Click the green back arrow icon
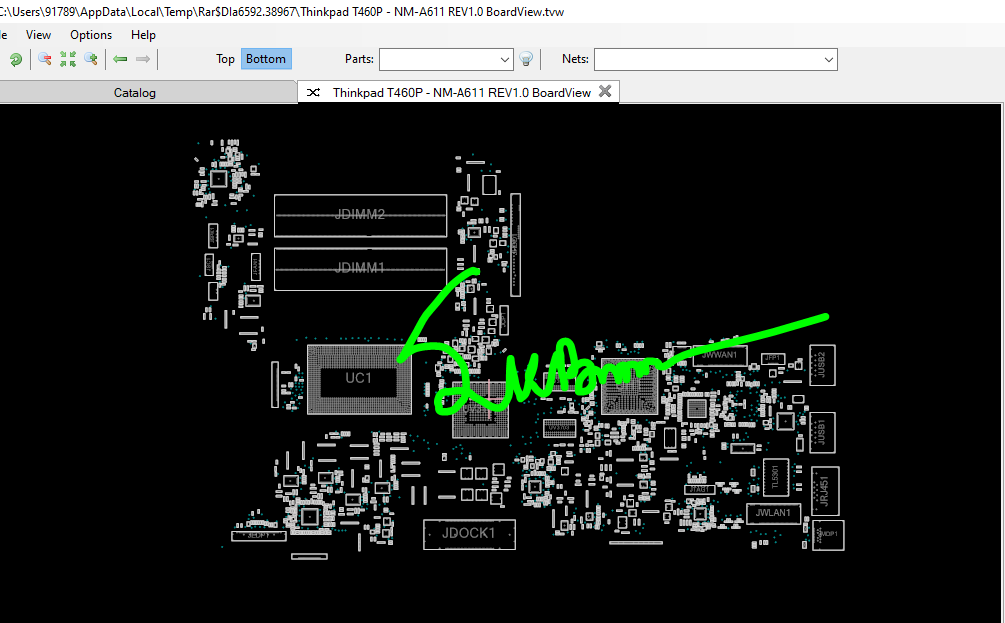 click(x=120, y=59)
